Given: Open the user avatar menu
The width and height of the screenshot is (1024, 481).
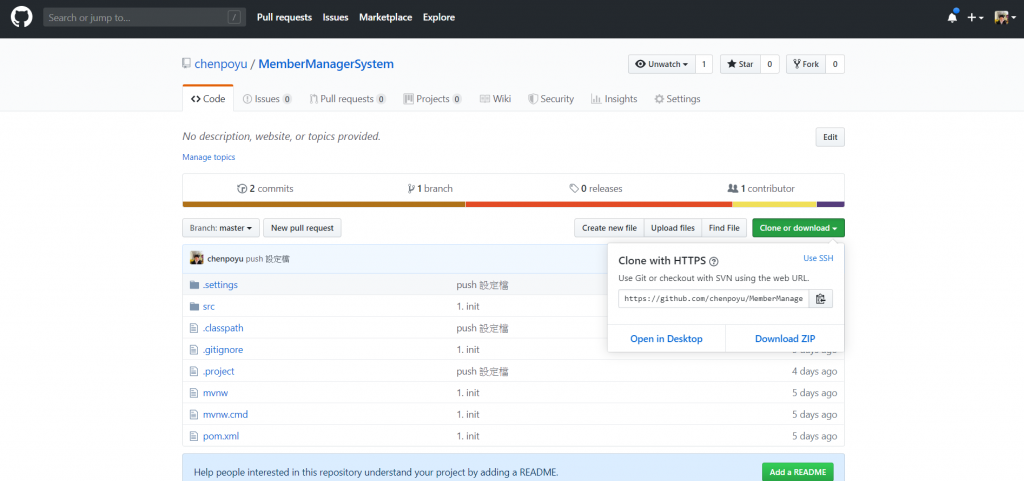Looking at the screenshot, I should coord(1004,18).
